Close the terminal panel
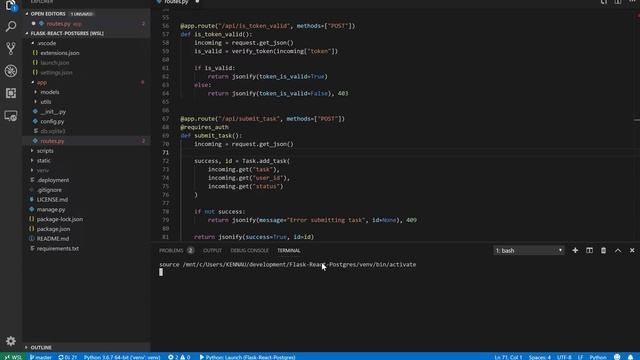640x360 pixels. [632, 250]
